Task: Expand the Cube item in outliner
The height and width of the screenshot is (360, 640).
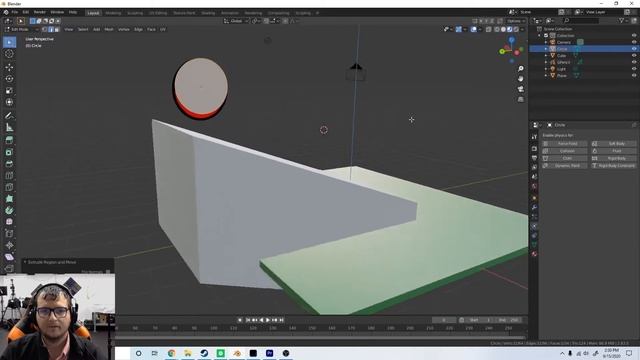Action: click(546, 56)
